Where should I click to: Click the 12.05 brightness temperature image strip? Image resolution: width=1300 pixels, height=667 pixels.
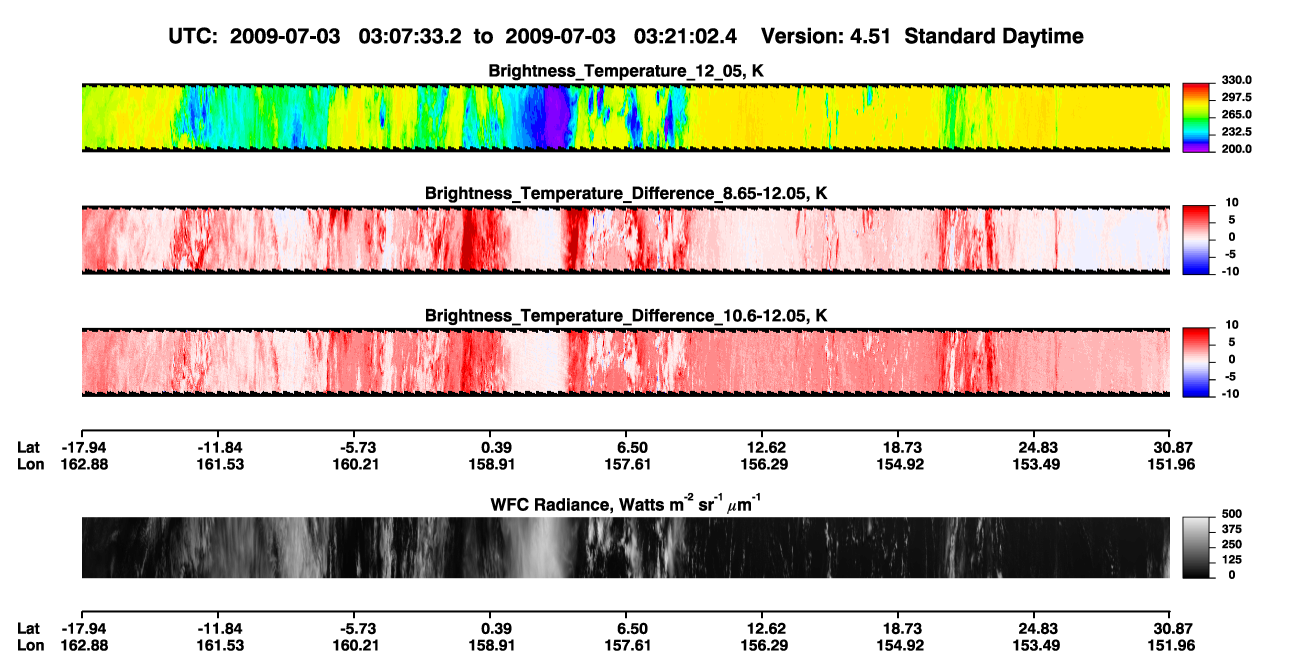pos(625,117)
